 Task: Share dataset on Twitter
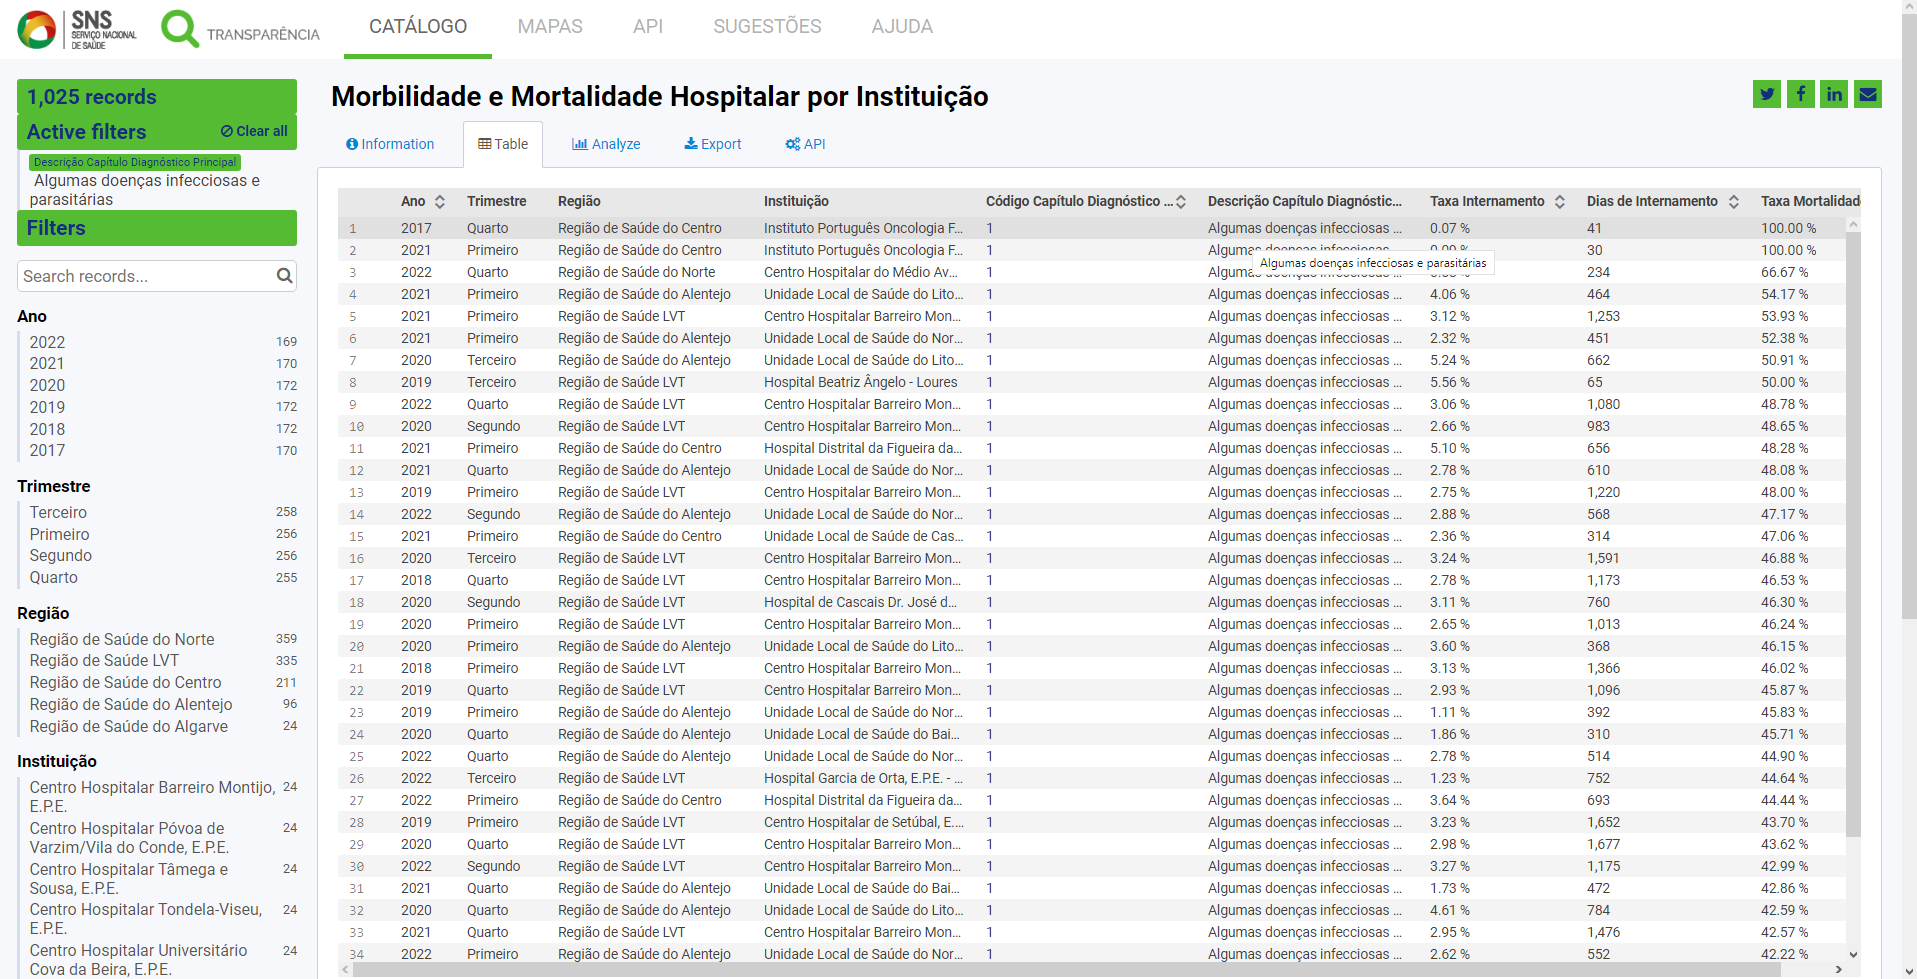[1767, 94]
